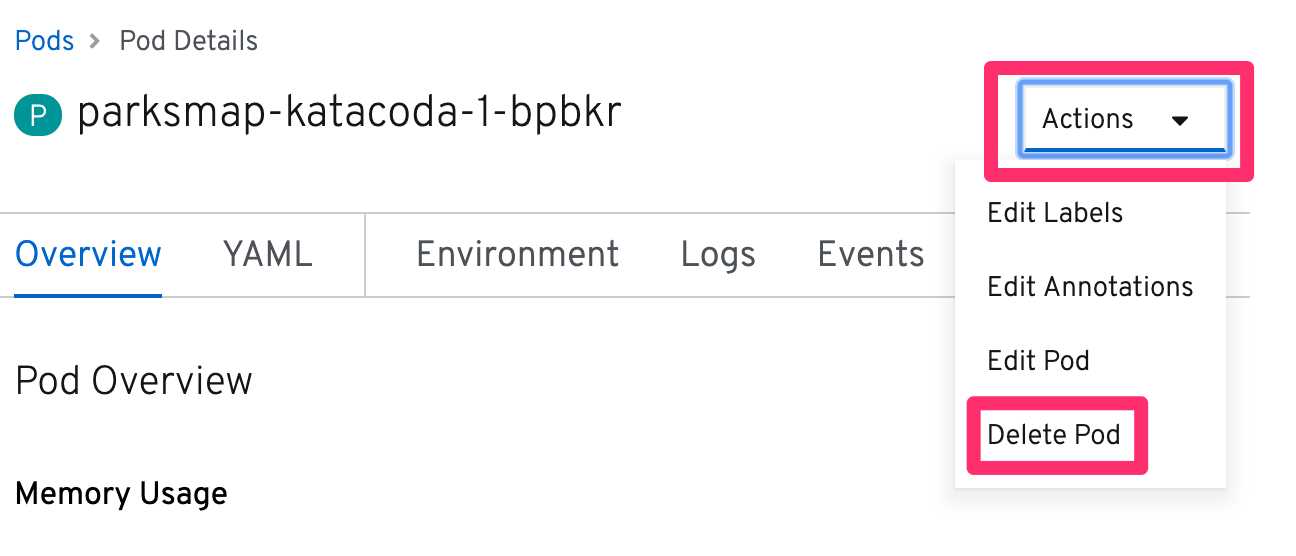Select Edit Labels from the menu
The width and height of the screenshot is (1296, 556).
[1055, 213]
